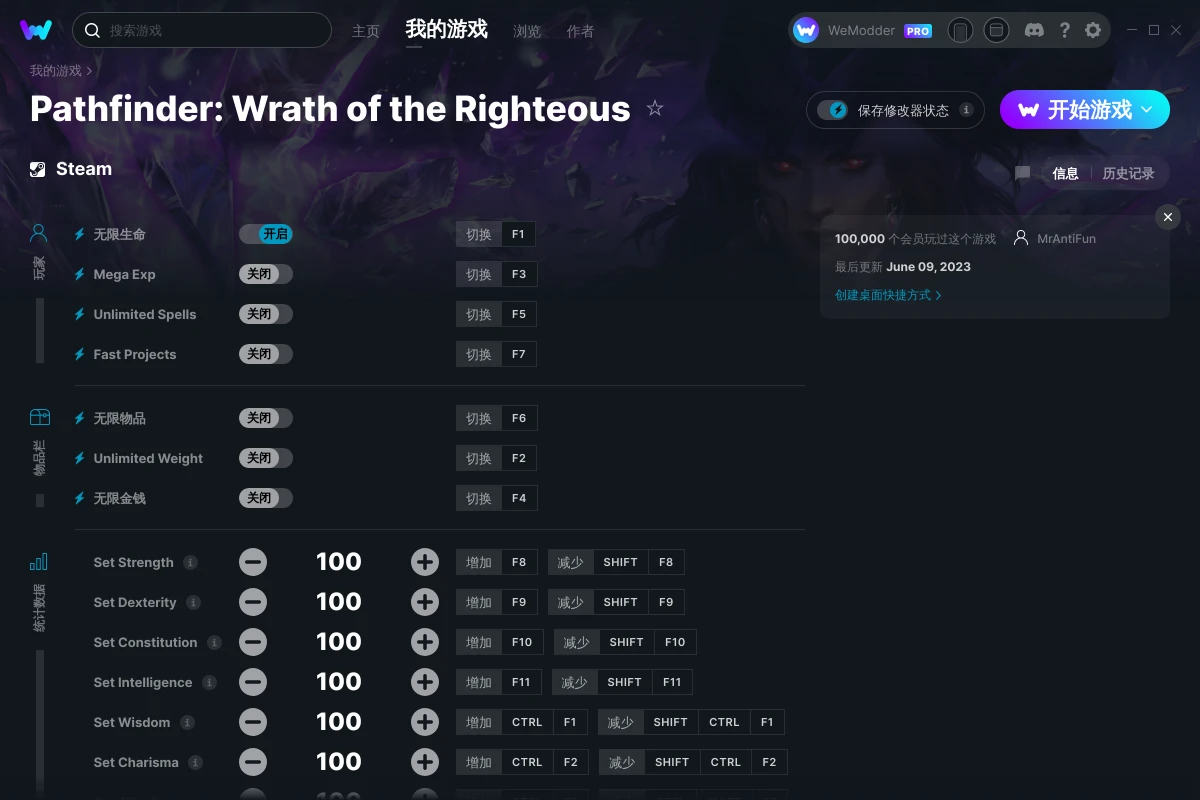Turn on the Unlimited Weight toggle
The width and height of the screenshot is (1200, 800).
(x=266, y=458)
